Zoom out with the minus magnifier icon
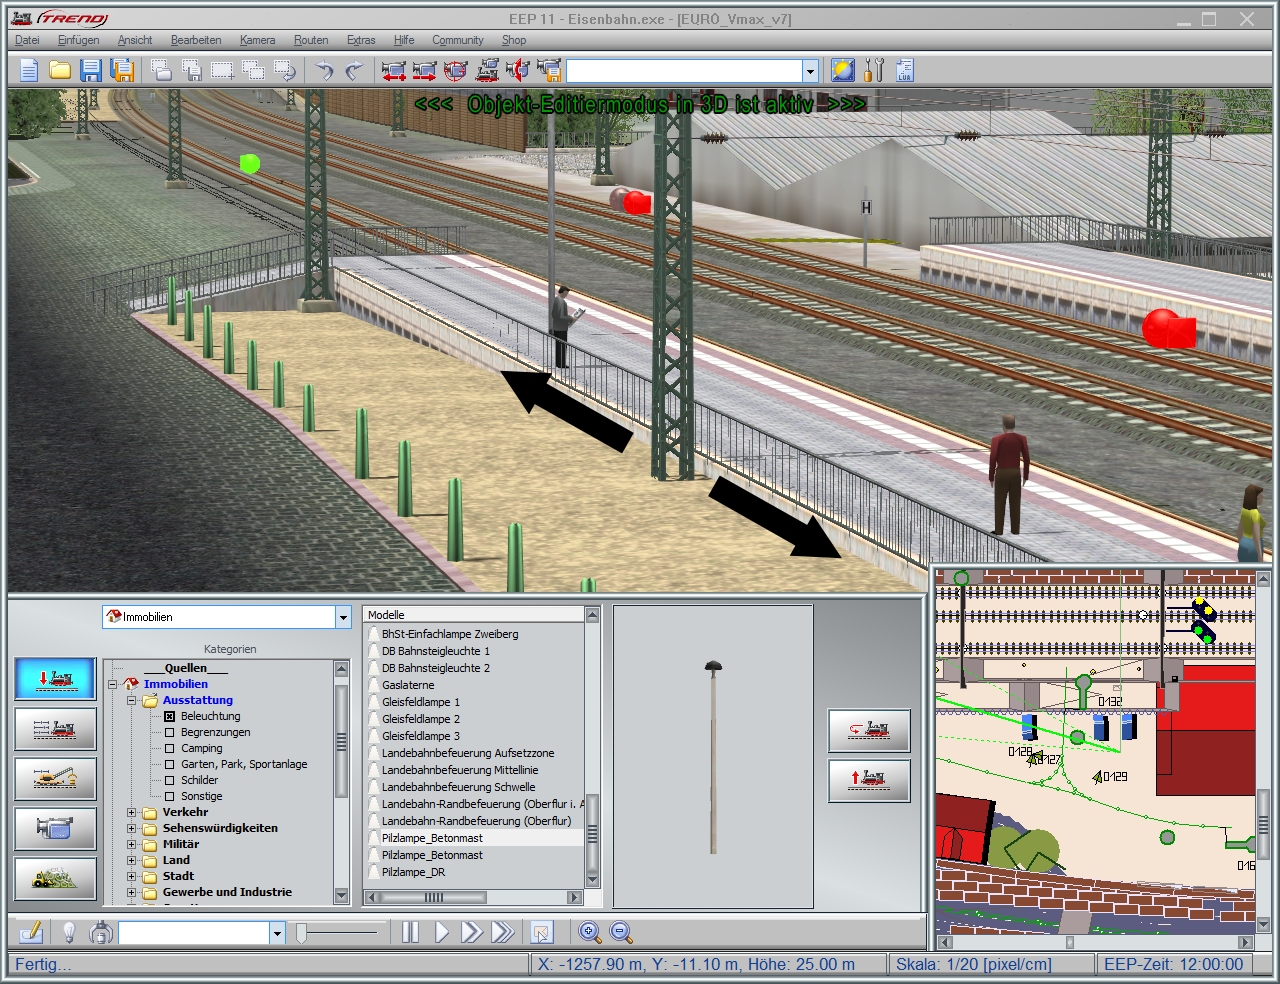This screenshot has height=984, width=1280. pos(621,932)
